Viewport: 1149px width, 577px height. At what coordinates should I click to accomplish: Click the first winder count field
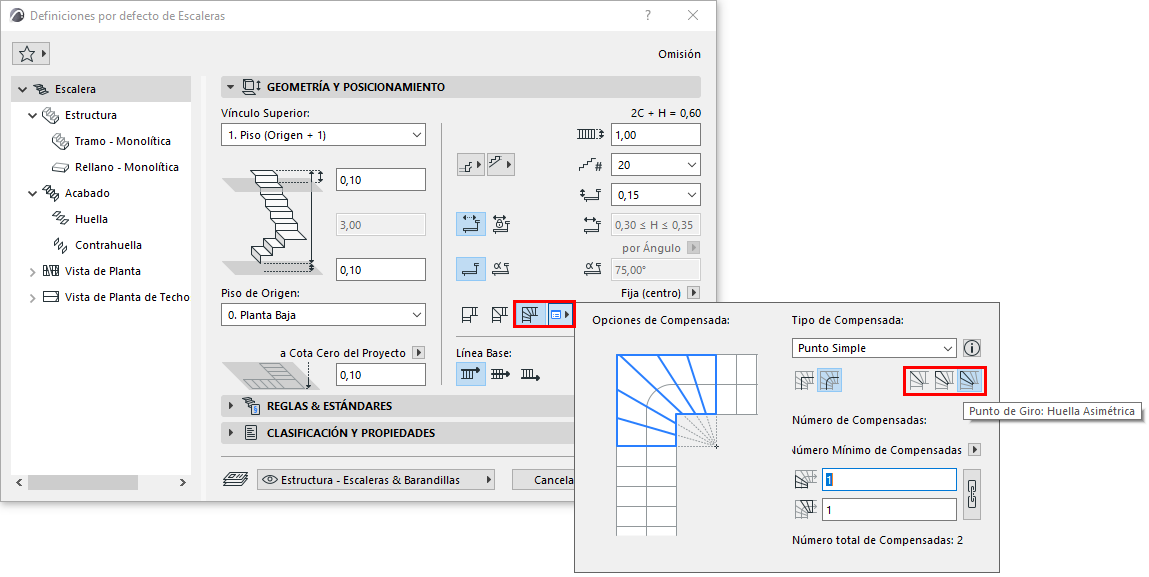(889, 479)
